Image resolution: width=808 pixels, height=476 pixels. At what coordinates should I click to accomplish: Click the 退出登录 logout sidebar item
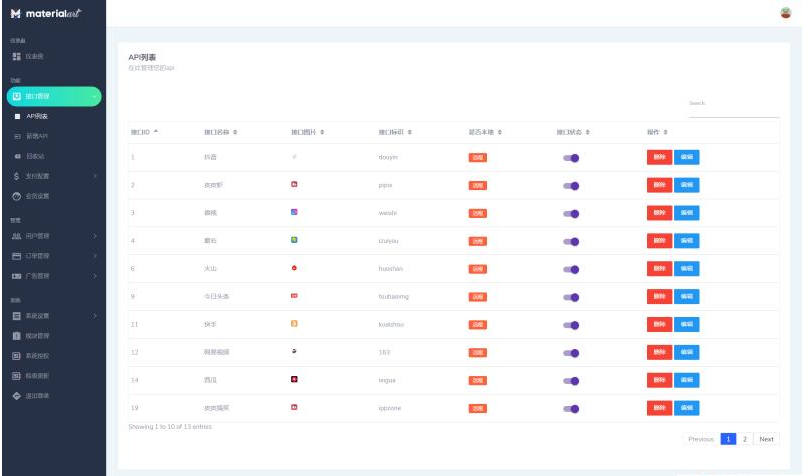[36, 396]
